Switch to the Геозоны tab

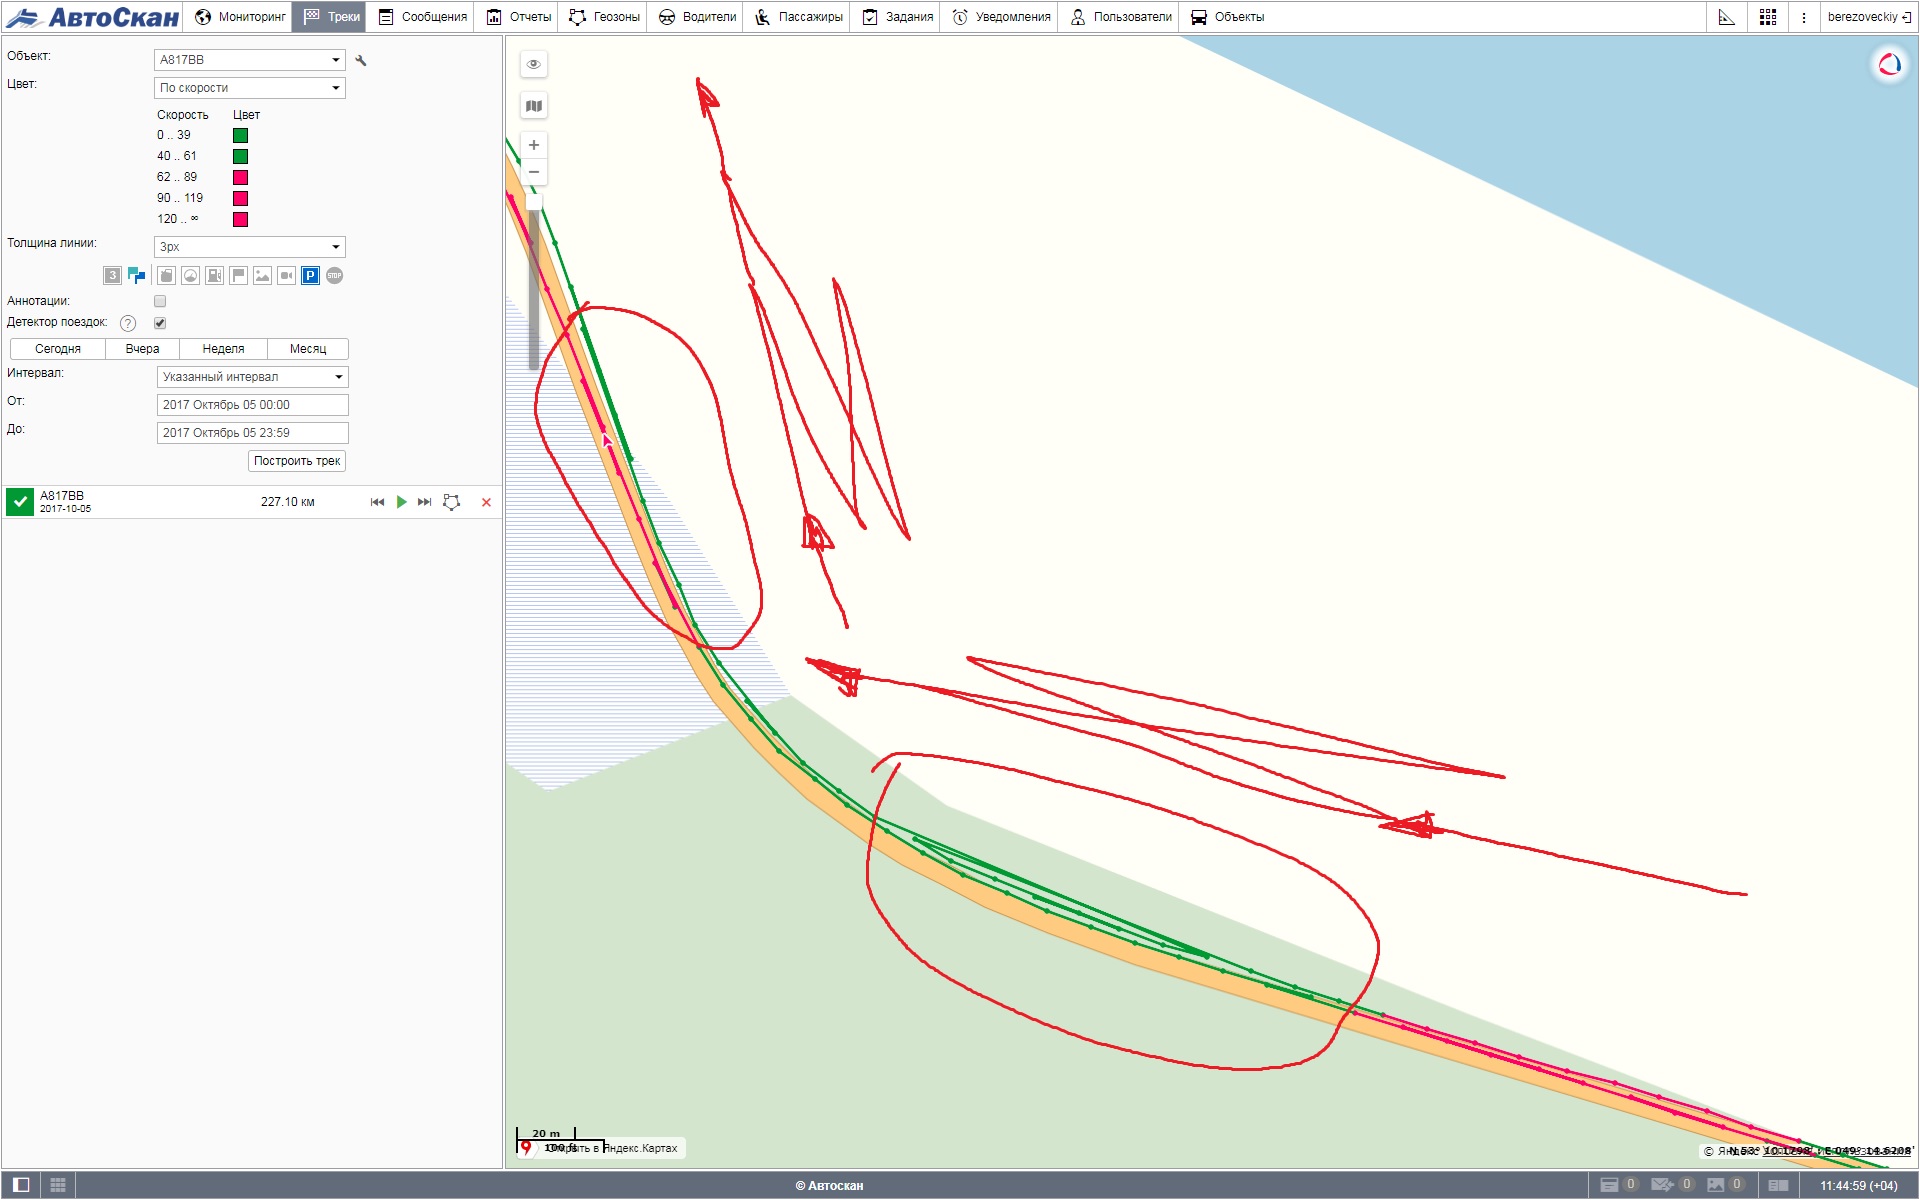coord(604,17)
